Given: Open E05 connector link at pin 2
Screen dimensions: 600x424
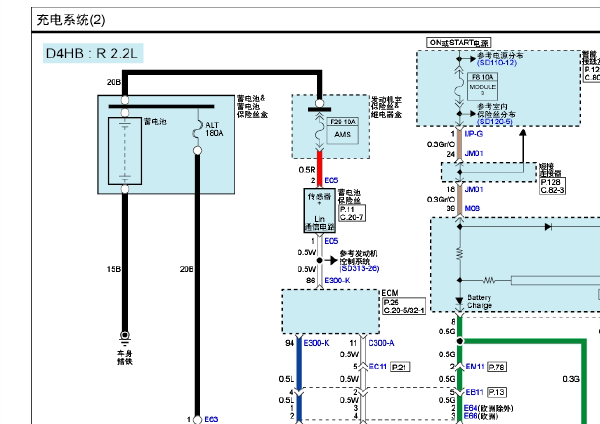Looking at the screenshot, I should [331, 180].
